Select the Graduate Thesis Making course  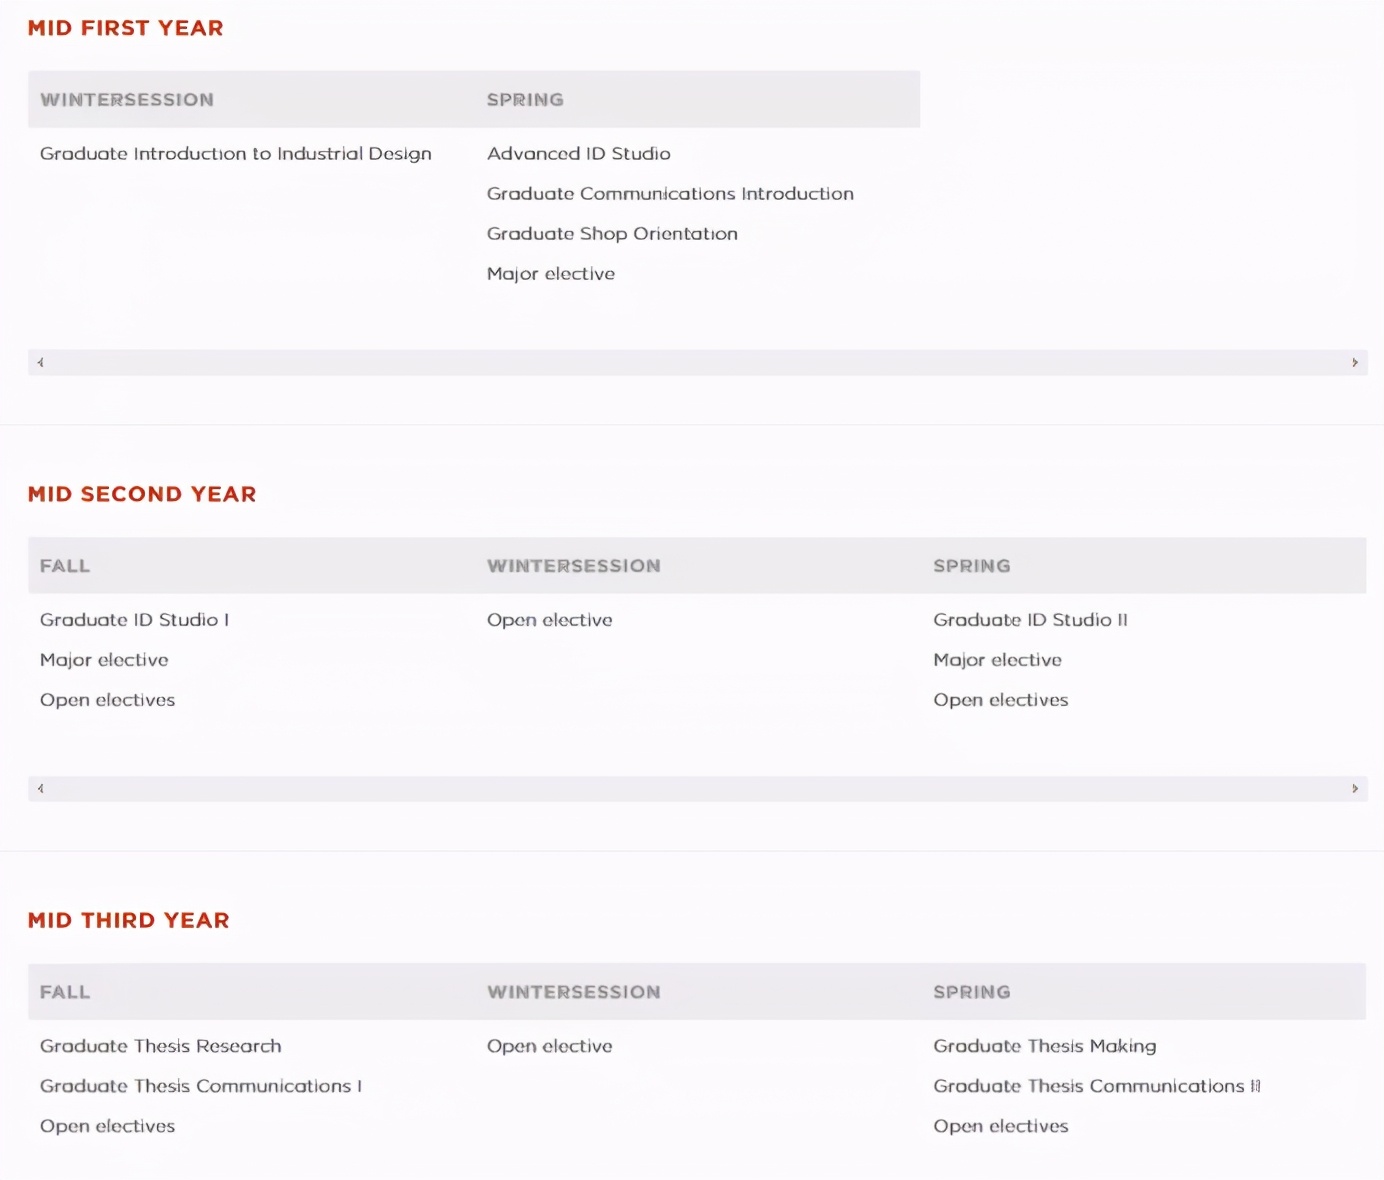[1044, 1046]
